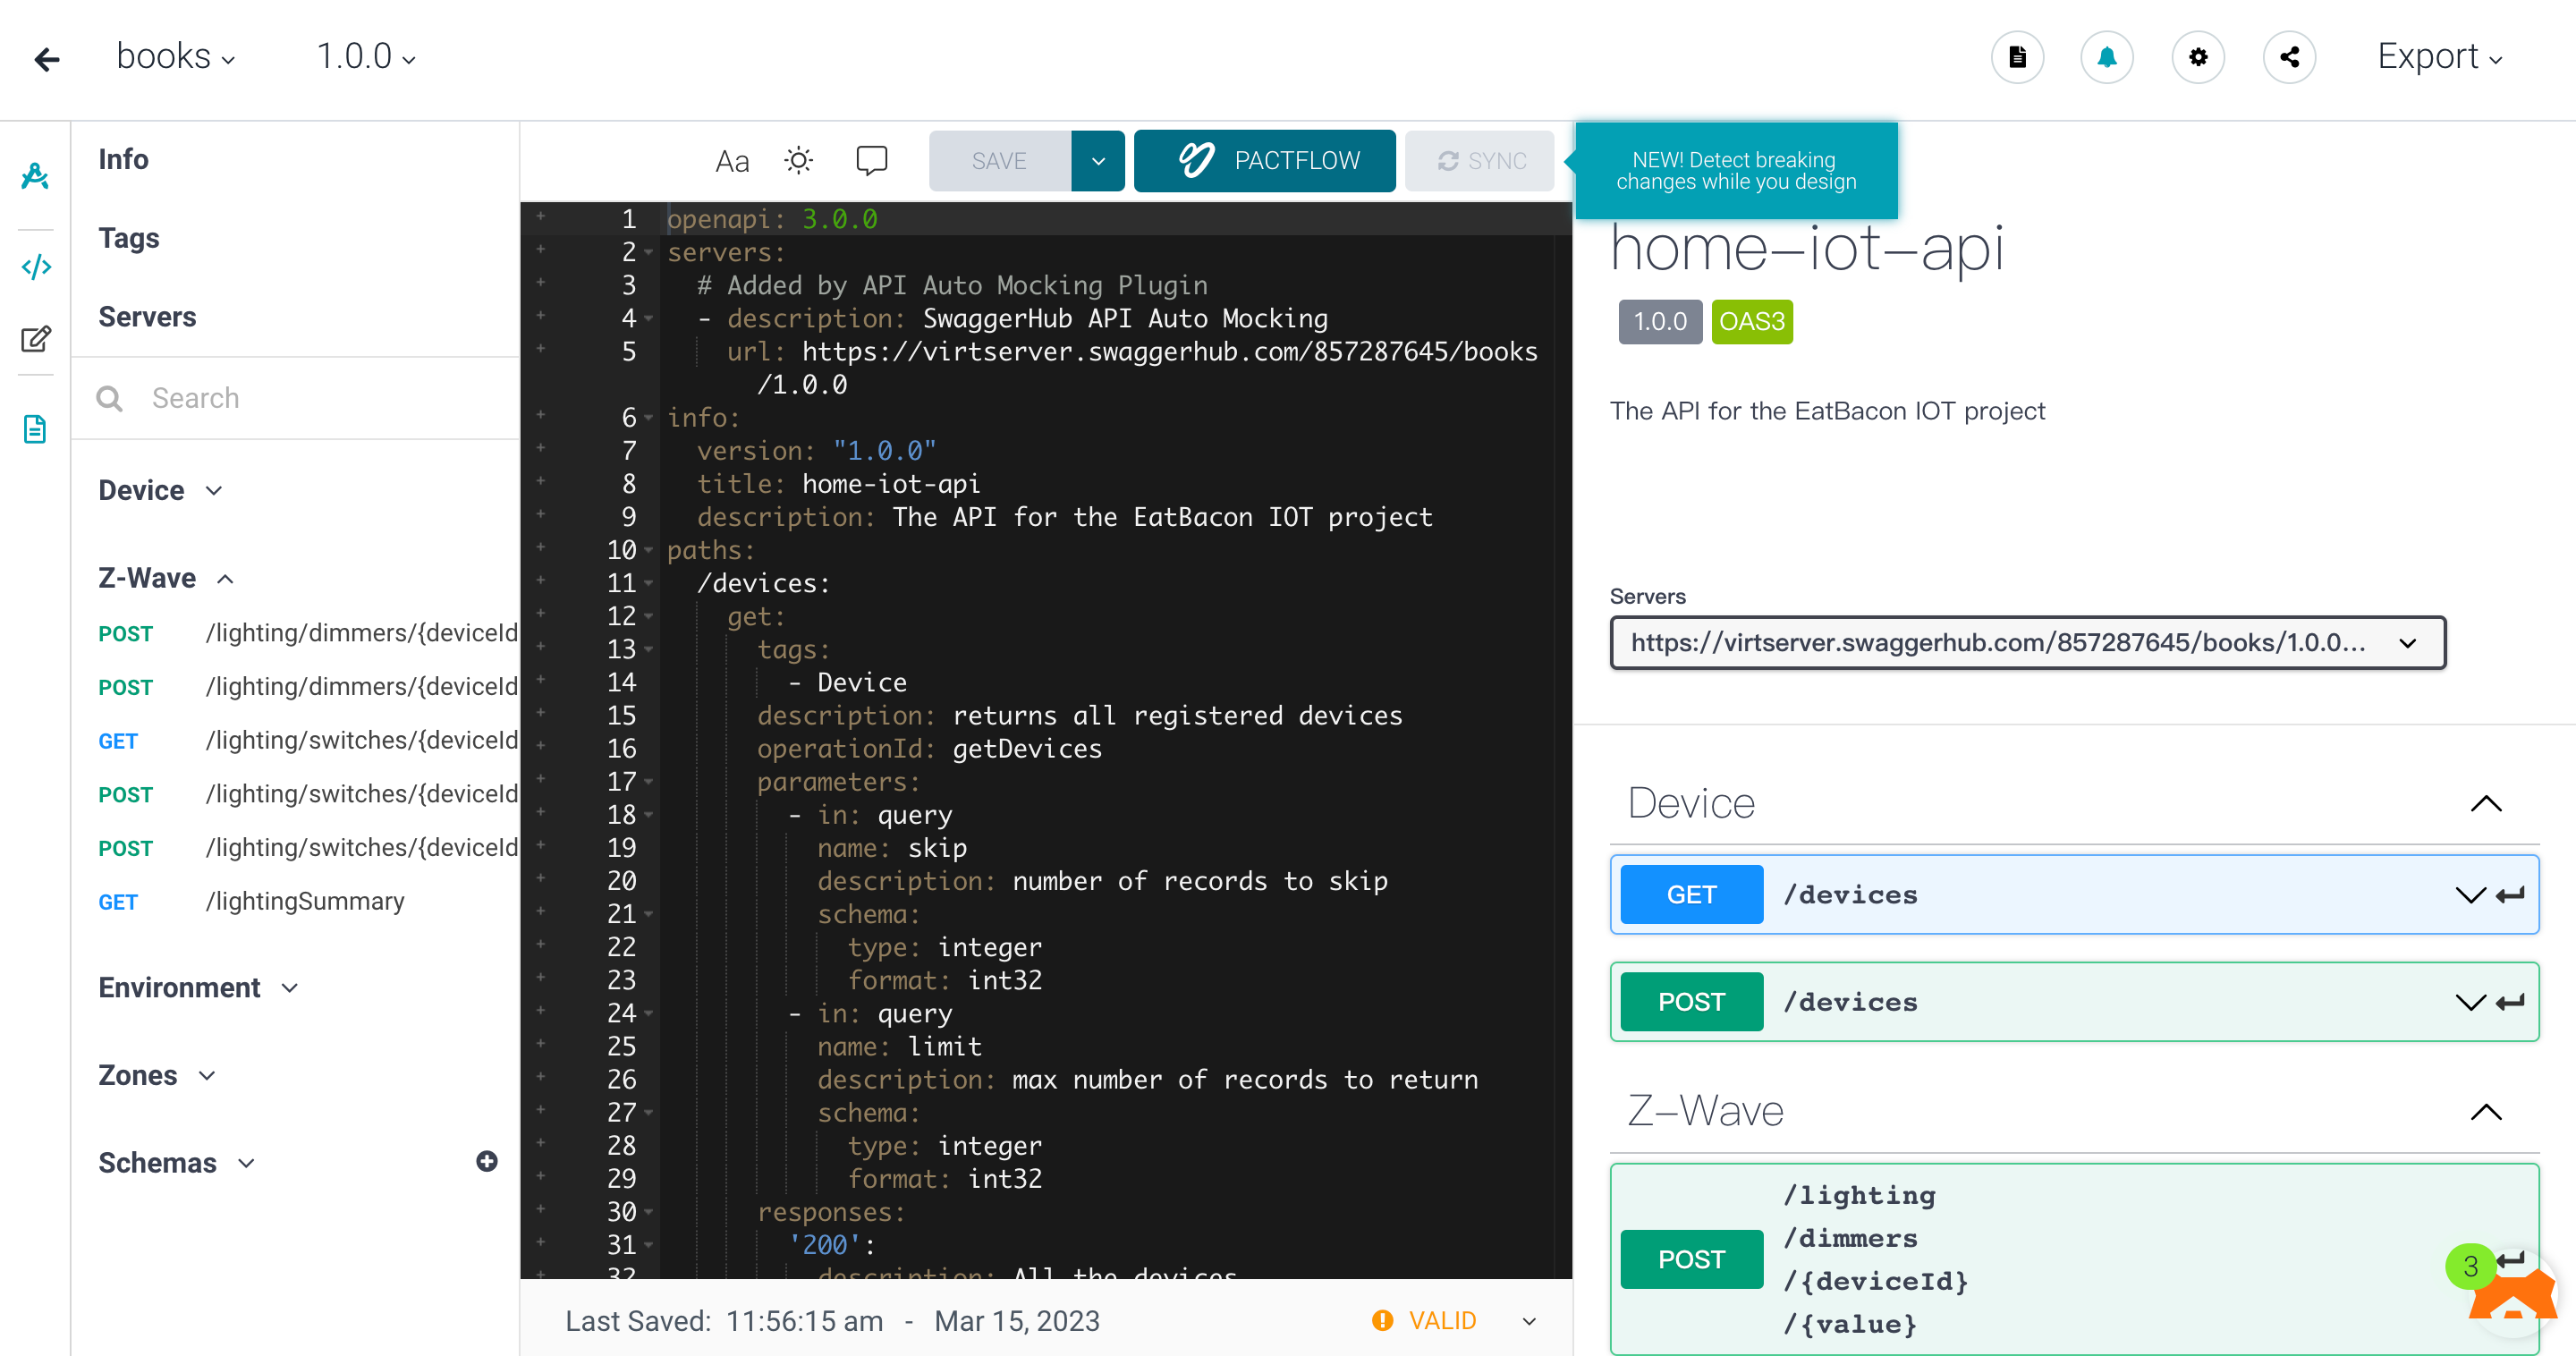Click the back arrow icon
The width and height of the screenshot is (2576, 1356).
(47, 58)
